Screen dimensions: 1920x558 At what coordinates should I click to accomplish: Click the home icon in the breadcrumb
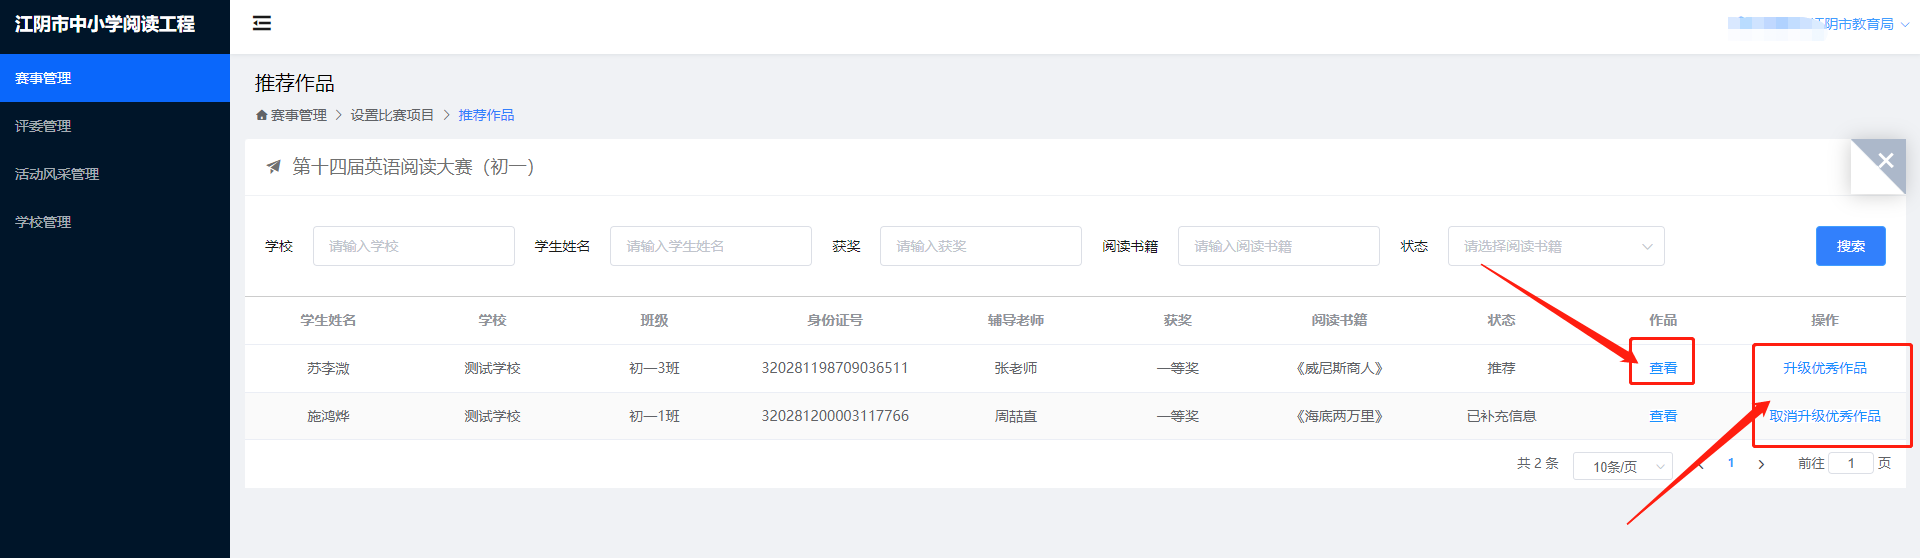[x=262, y=115]
